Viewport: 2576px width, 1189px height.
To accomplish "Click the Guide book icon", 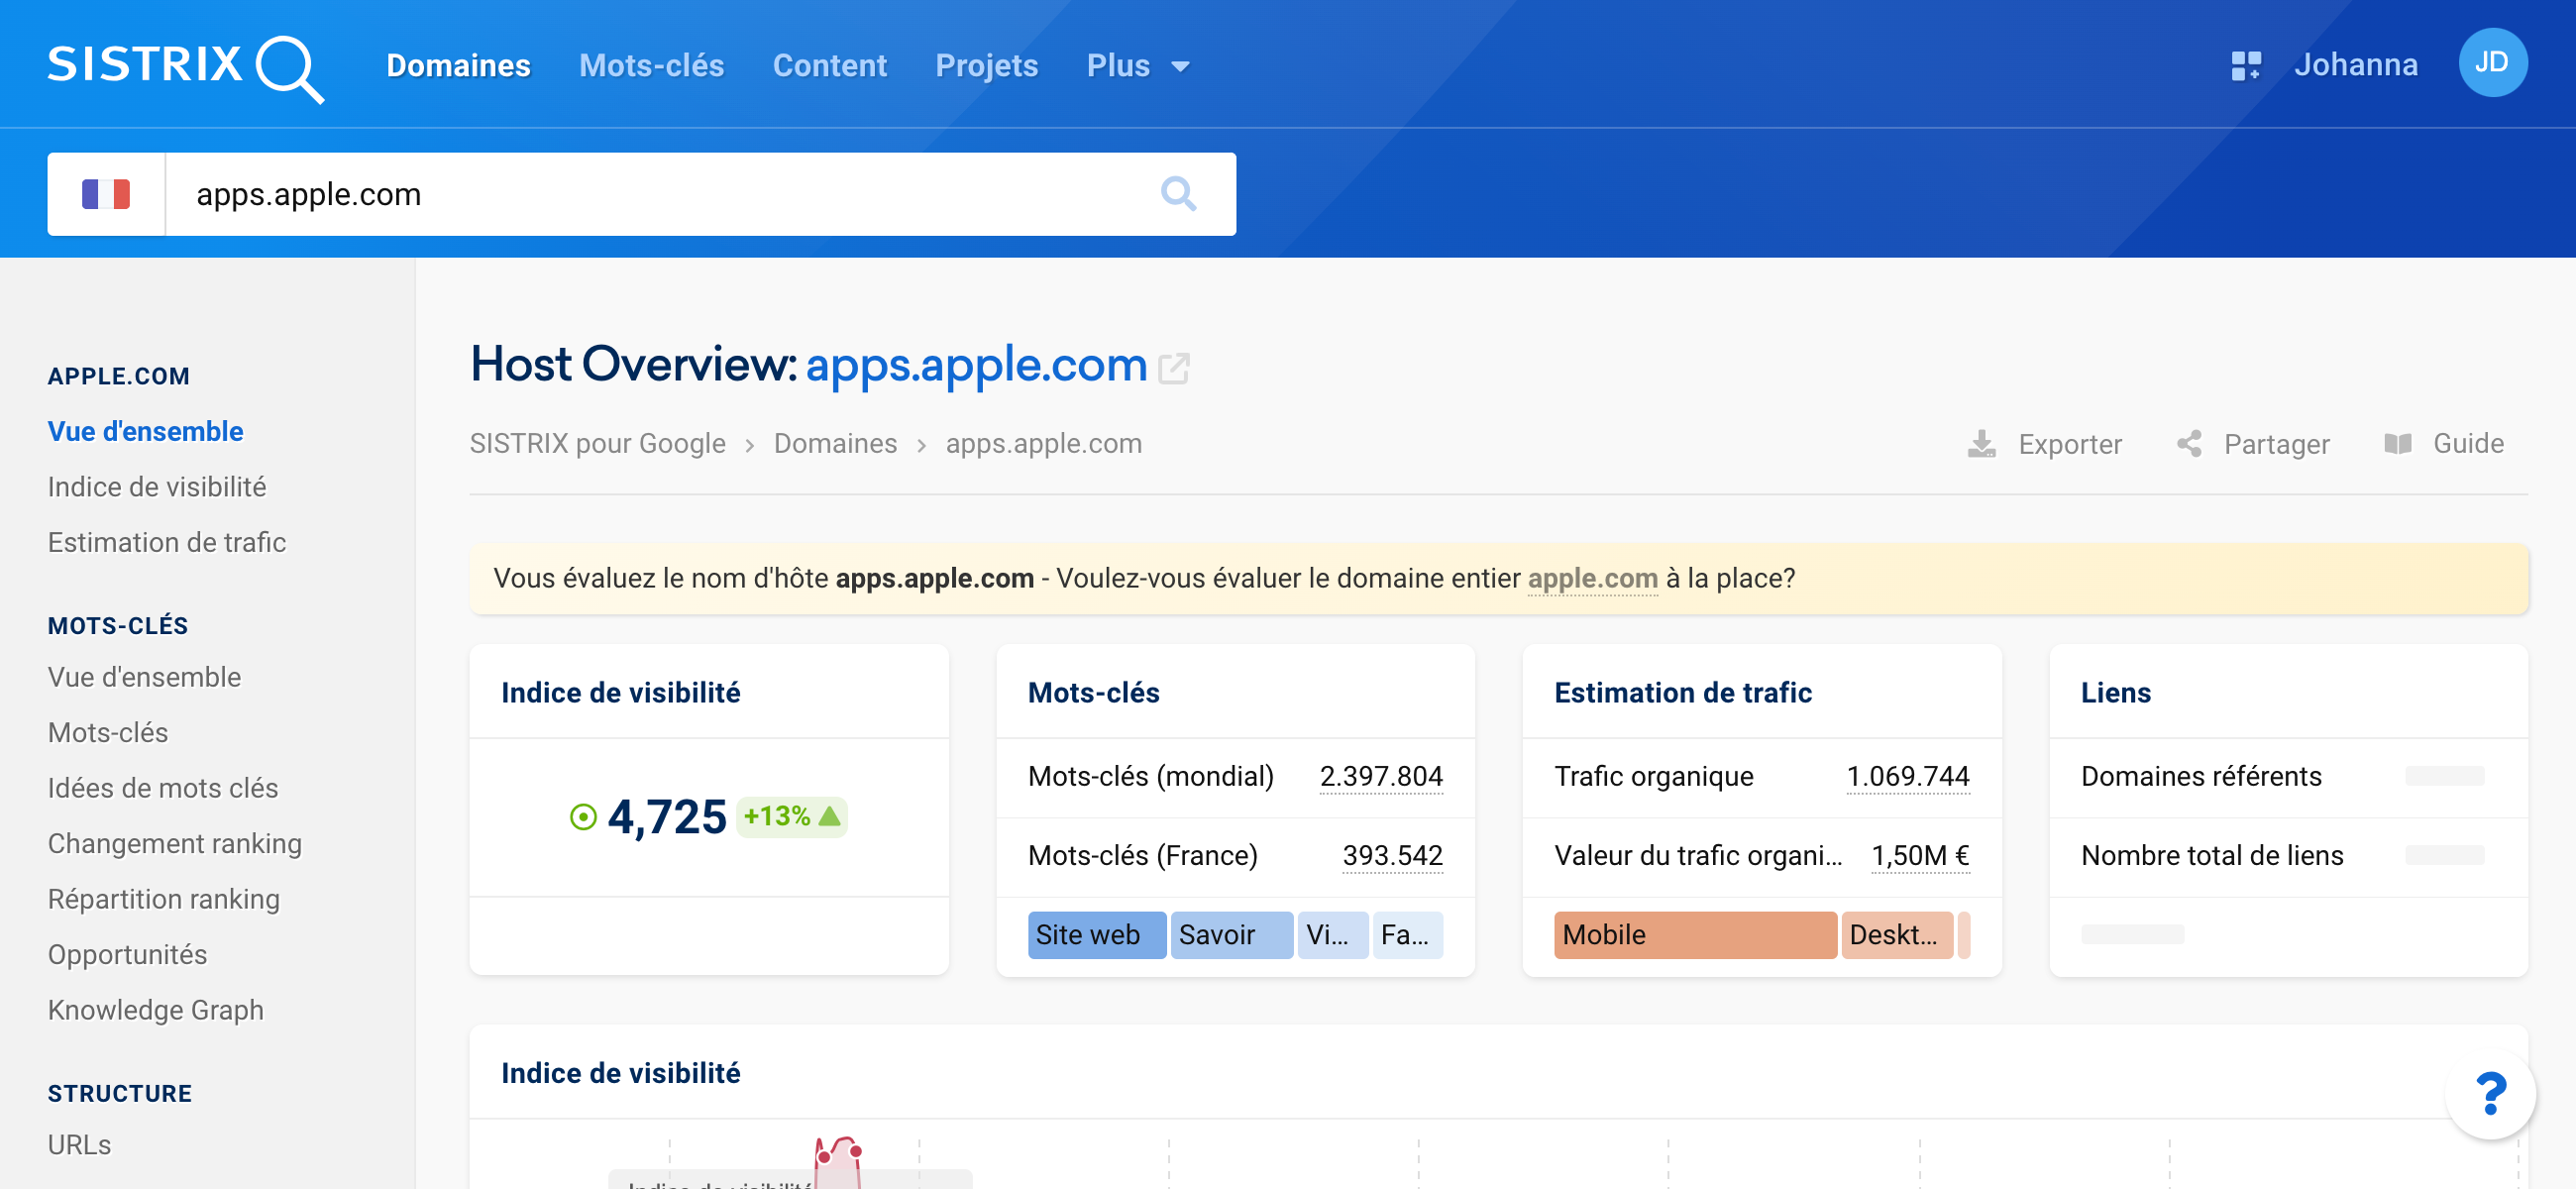I will [2397, 444].
